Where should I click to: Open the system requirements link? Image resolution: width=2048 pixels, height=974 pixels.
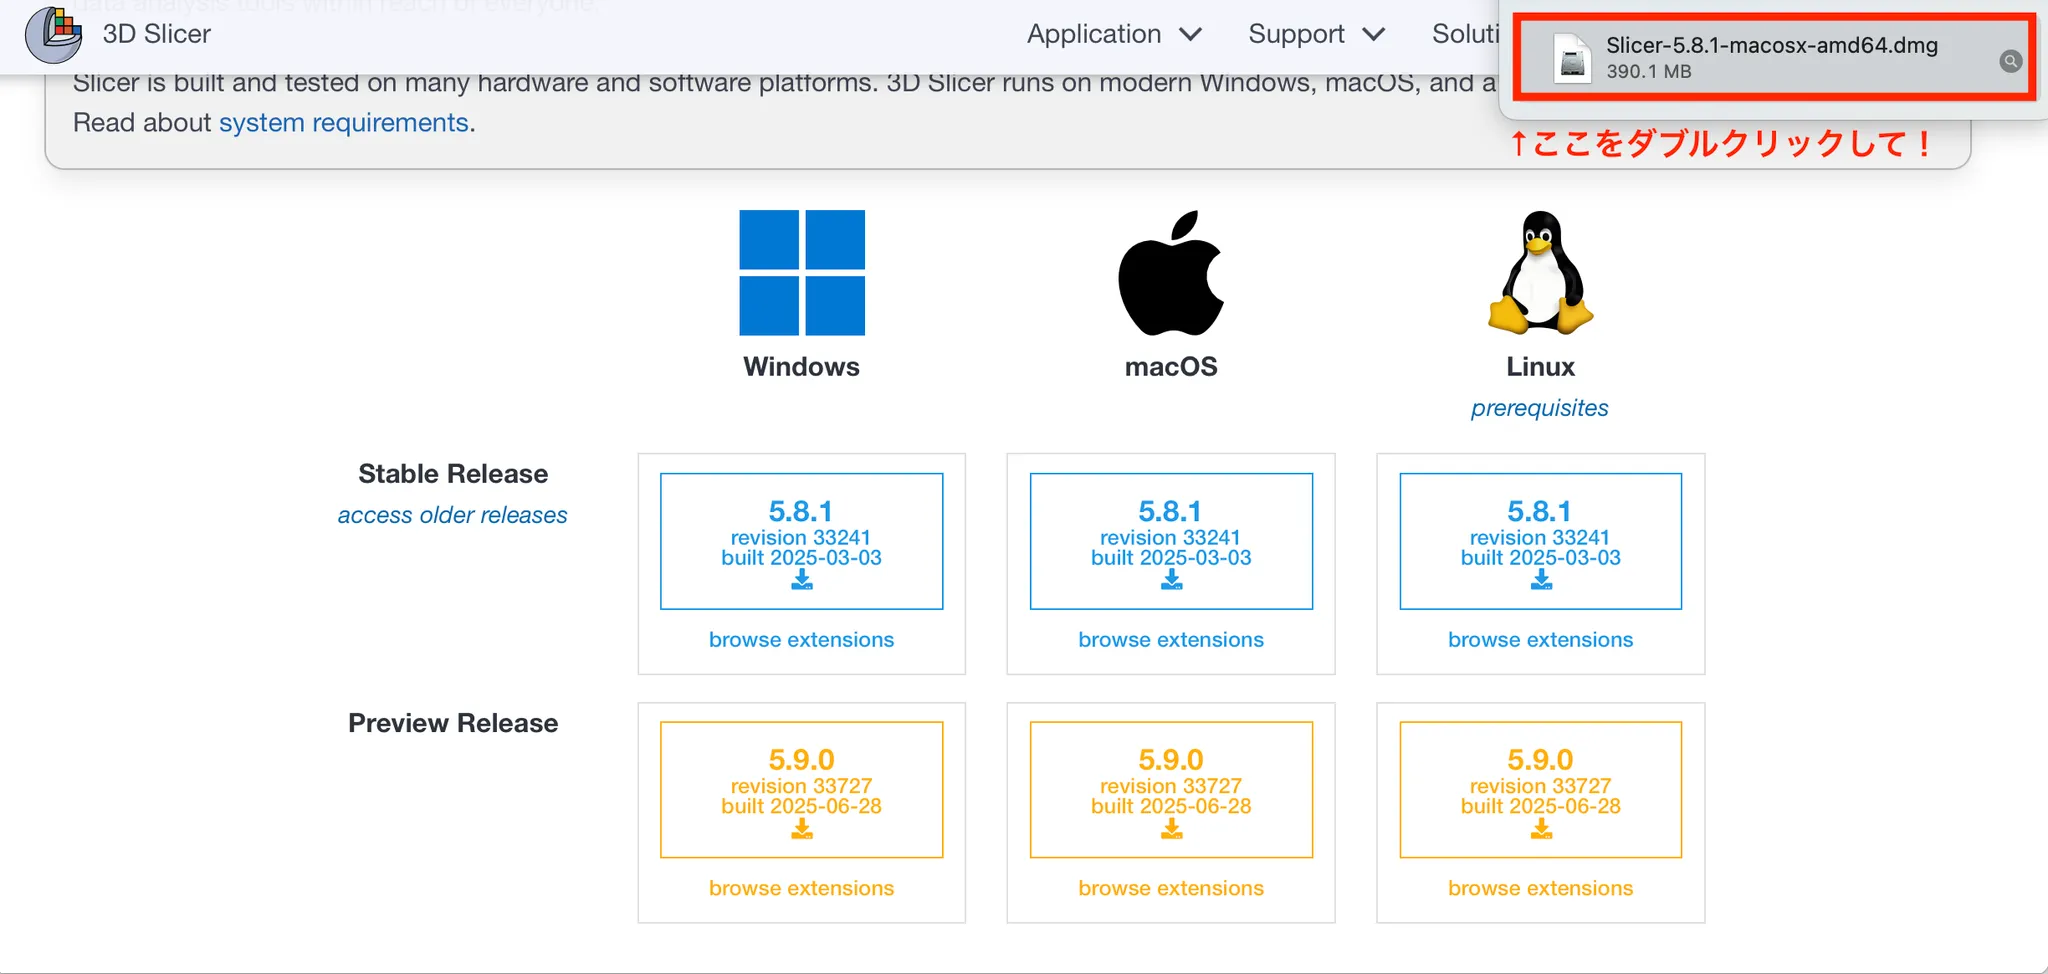(x=343, y=123)
